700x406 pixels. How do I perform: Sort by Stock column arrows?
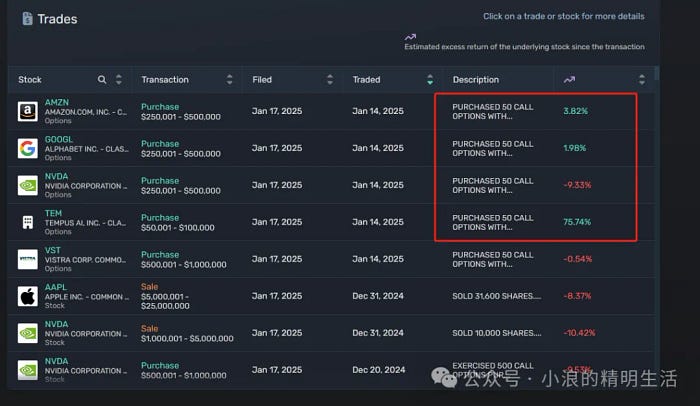(x=118, y=80)
